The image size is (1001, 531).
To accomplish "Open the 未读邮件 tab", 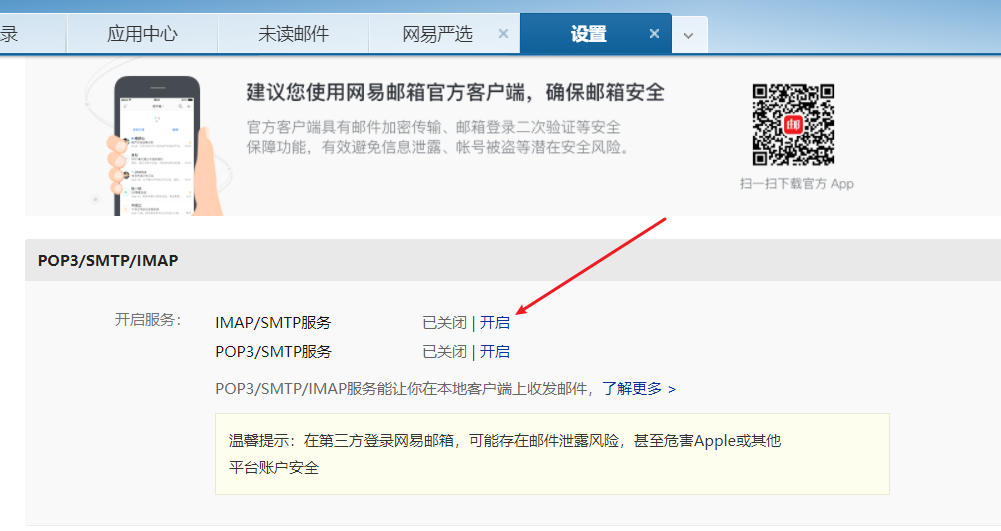I will point(293,34).
